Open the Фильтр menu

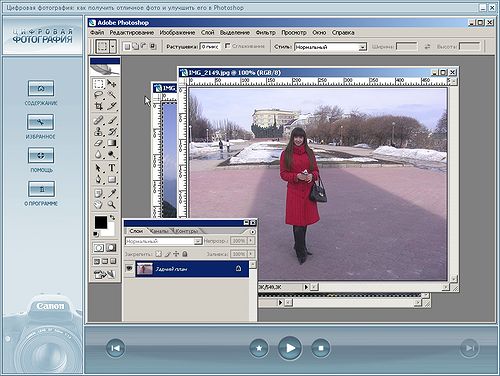[x=265, y=33]
